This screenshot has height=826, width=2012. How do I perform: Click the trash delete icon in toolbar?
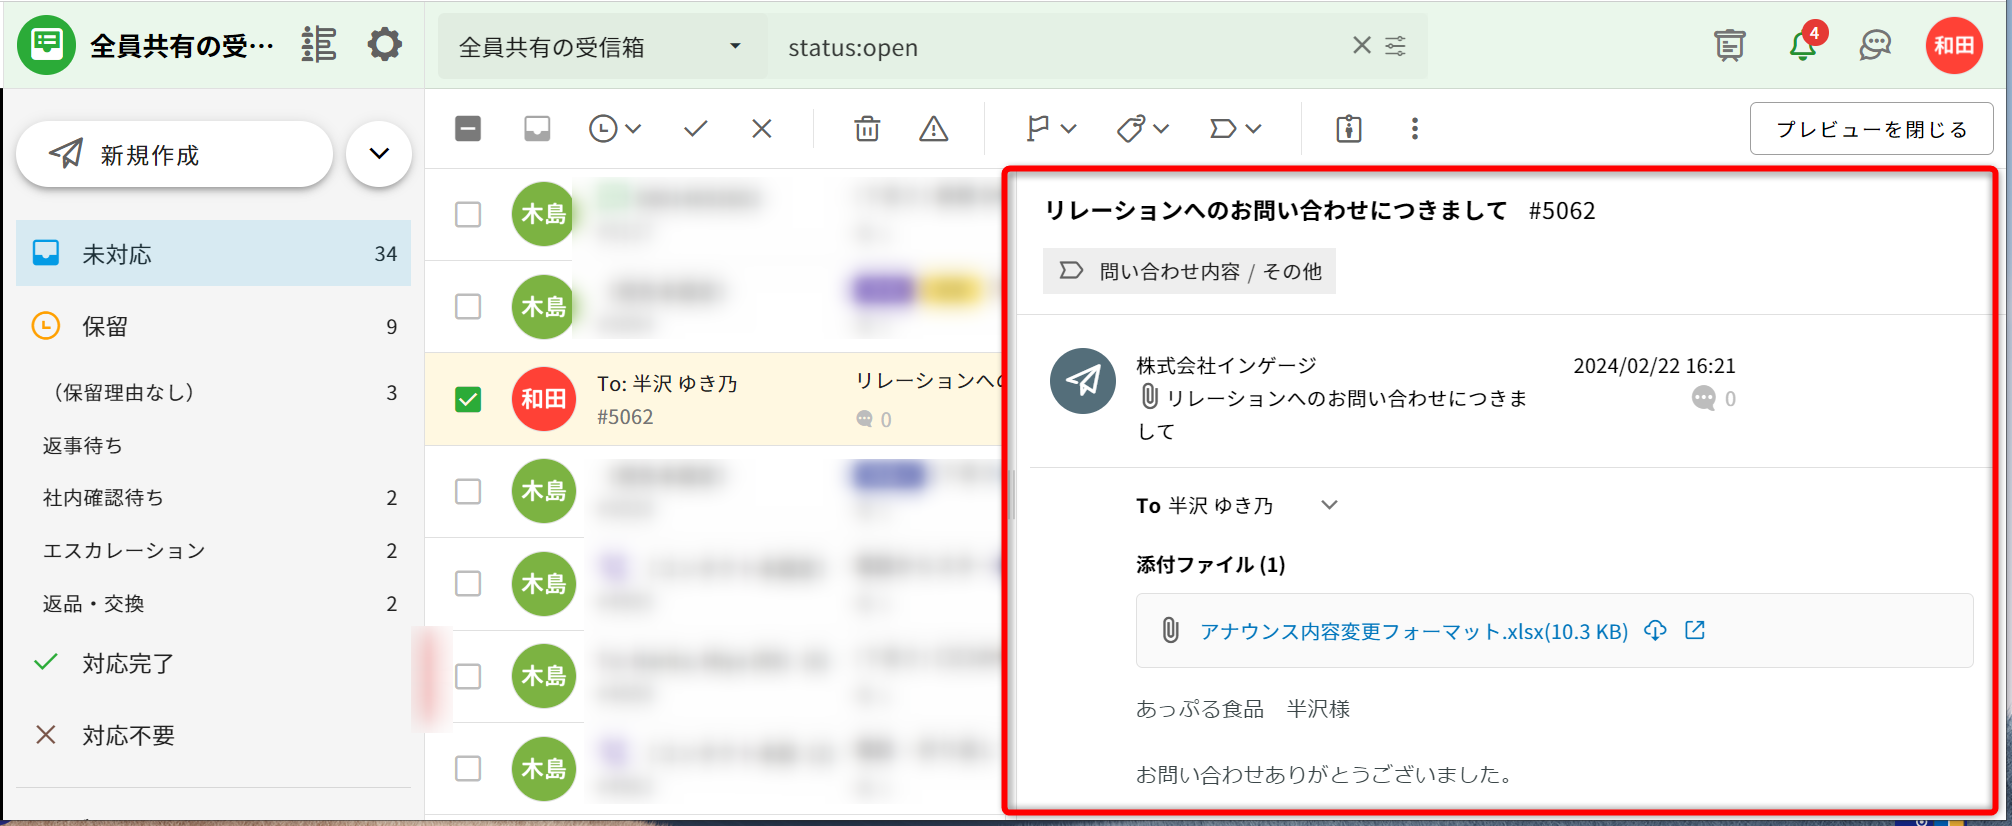[x=867, y=129]
